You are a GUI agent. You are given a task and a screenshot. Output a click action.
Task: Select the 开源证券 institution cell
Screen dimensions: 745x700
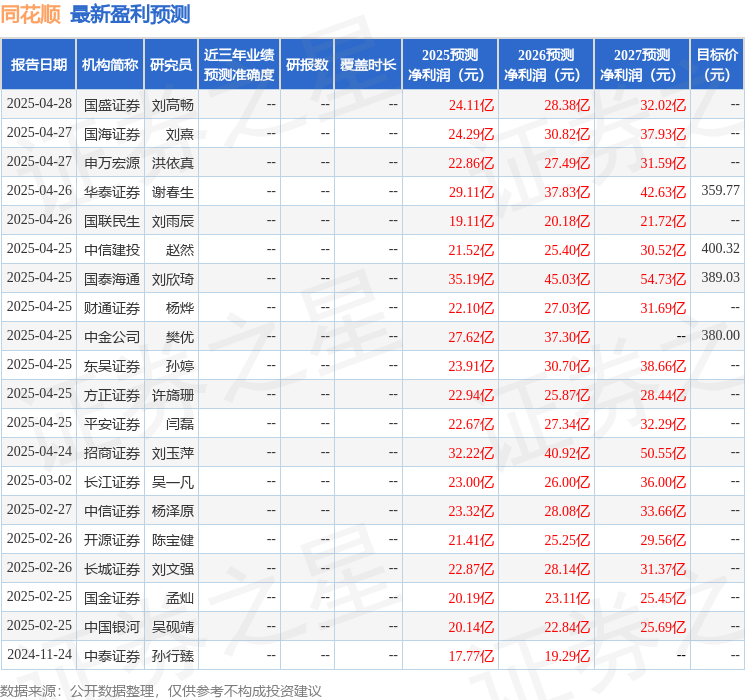(112, 540)
